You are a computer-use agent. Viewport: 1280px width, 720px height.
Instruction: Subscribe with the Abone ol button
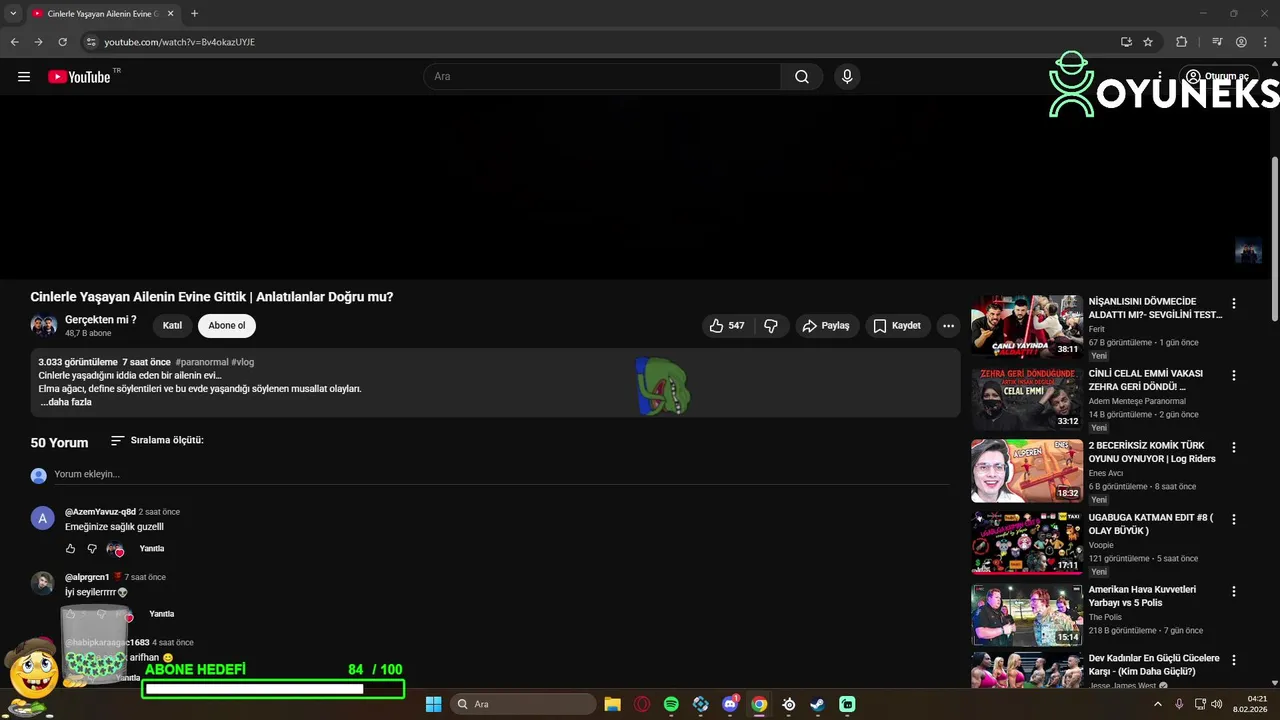227,326
